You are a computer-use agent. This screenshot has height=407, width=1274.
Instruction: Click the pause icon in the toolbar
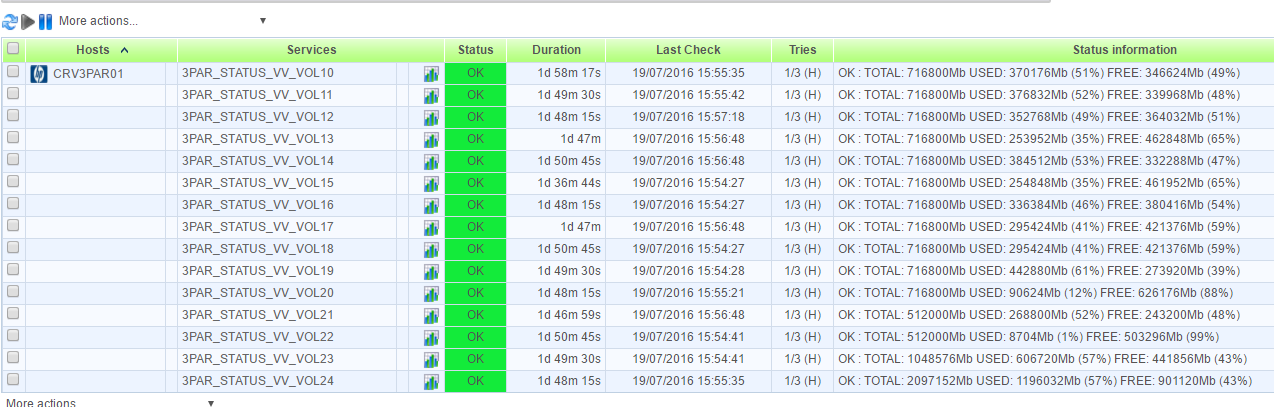[45, 20]
